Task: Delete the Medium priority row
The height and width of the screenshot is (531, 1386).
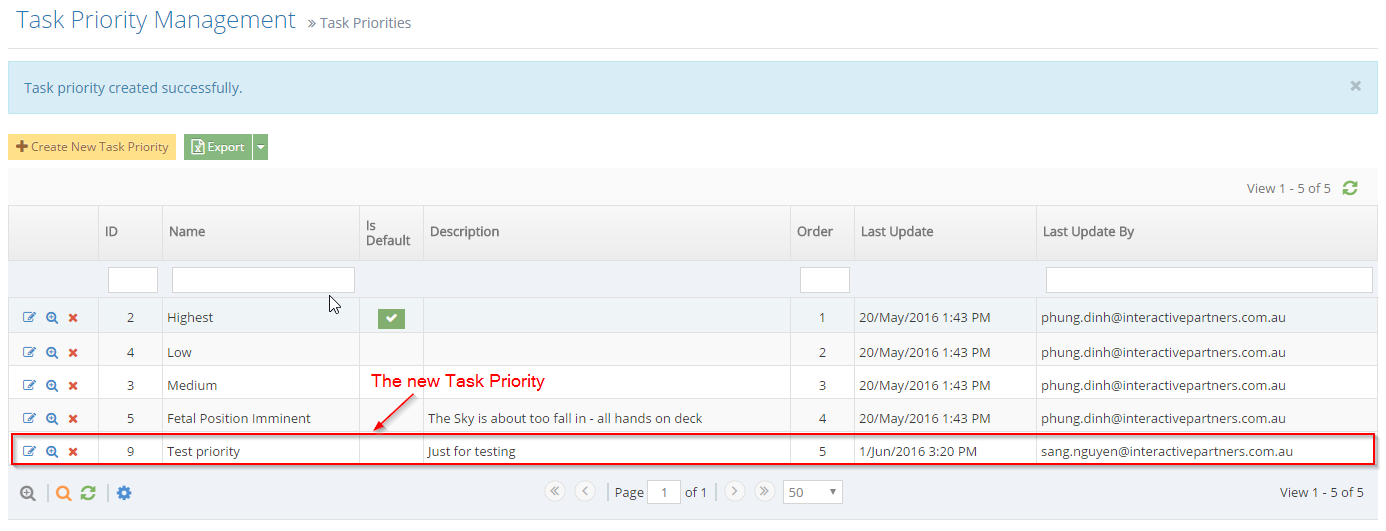Action: click(x=73, y=386)
